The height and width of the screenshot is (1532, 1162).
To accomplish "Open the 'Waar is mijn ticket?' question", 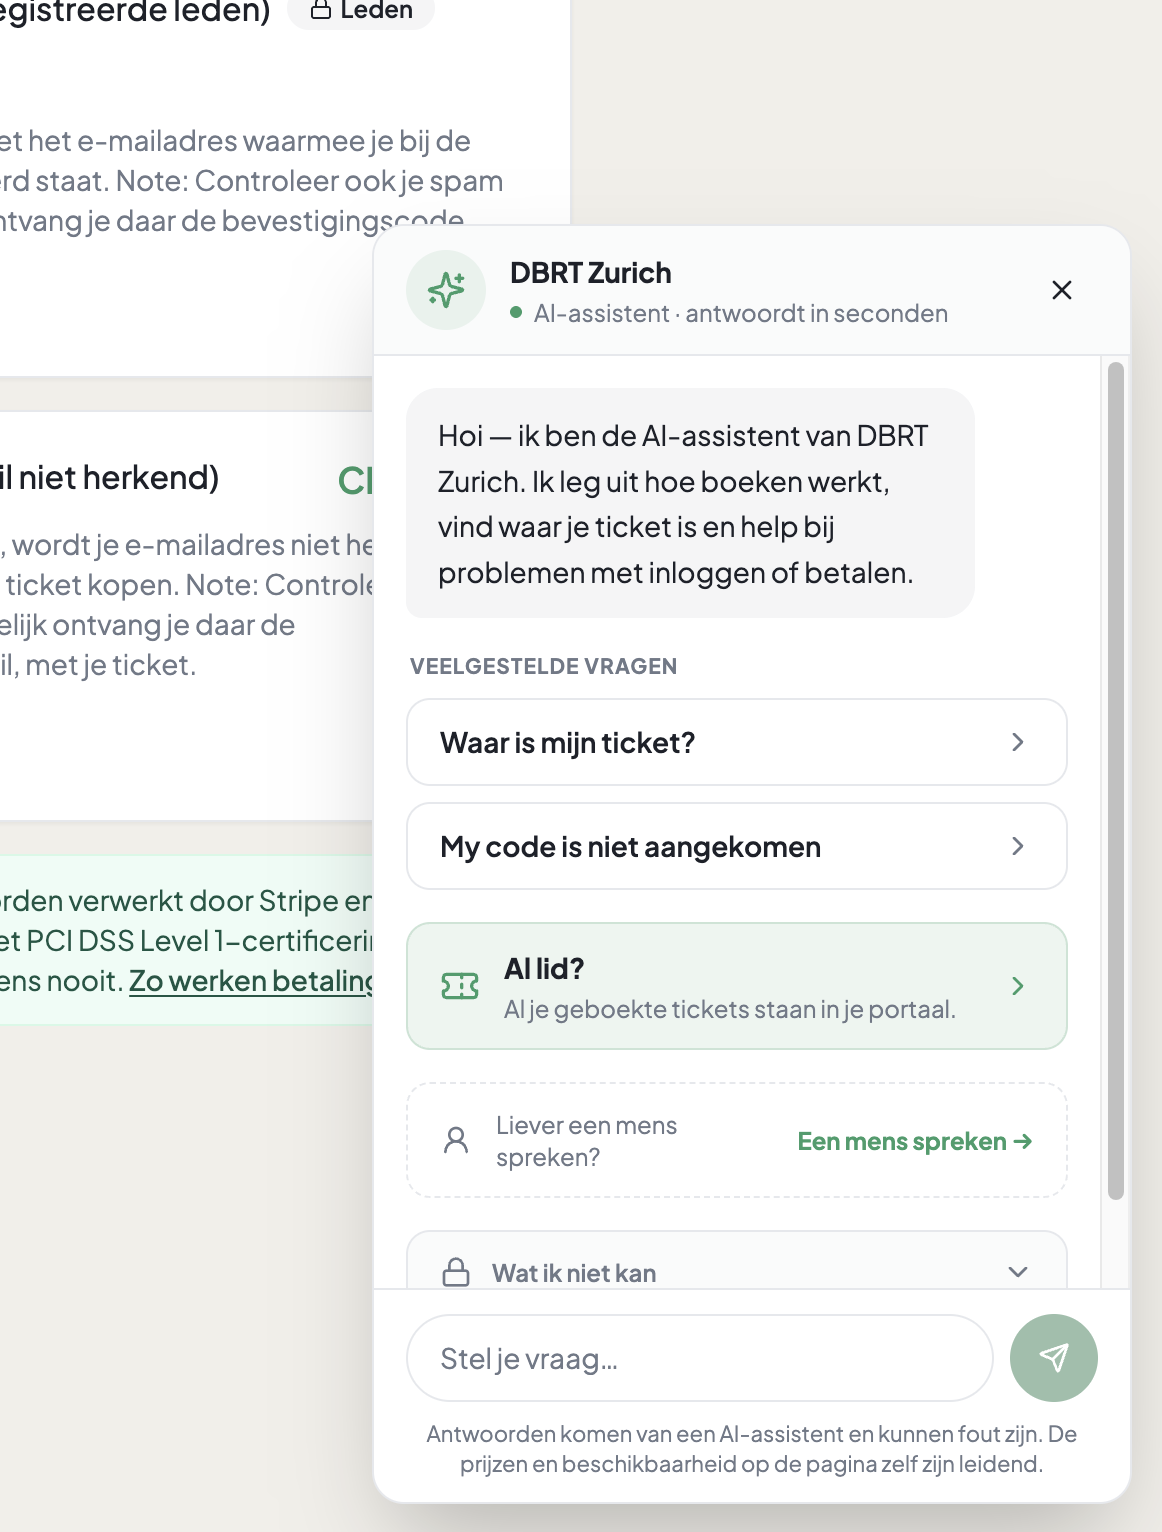I will tap(737, 742).
